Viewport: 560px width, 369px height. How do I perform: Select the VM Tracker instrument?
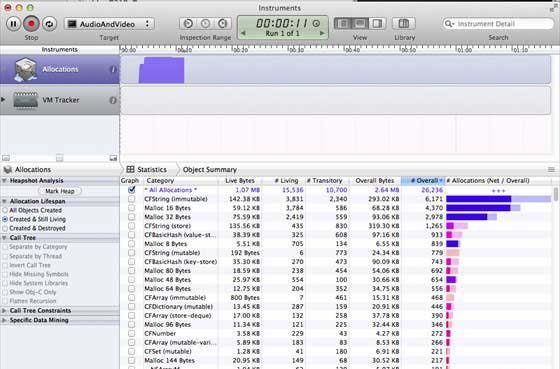click(x=60, y=100)
